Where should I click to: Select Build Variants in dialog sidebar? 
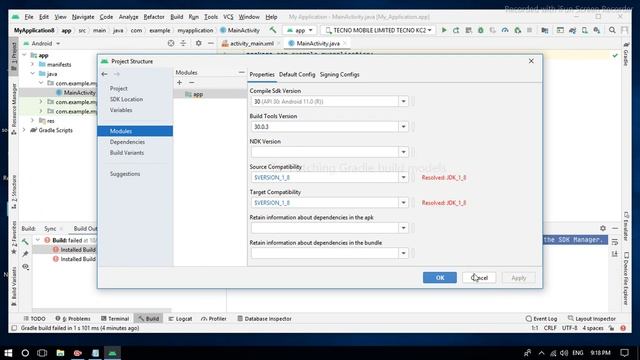127,153
